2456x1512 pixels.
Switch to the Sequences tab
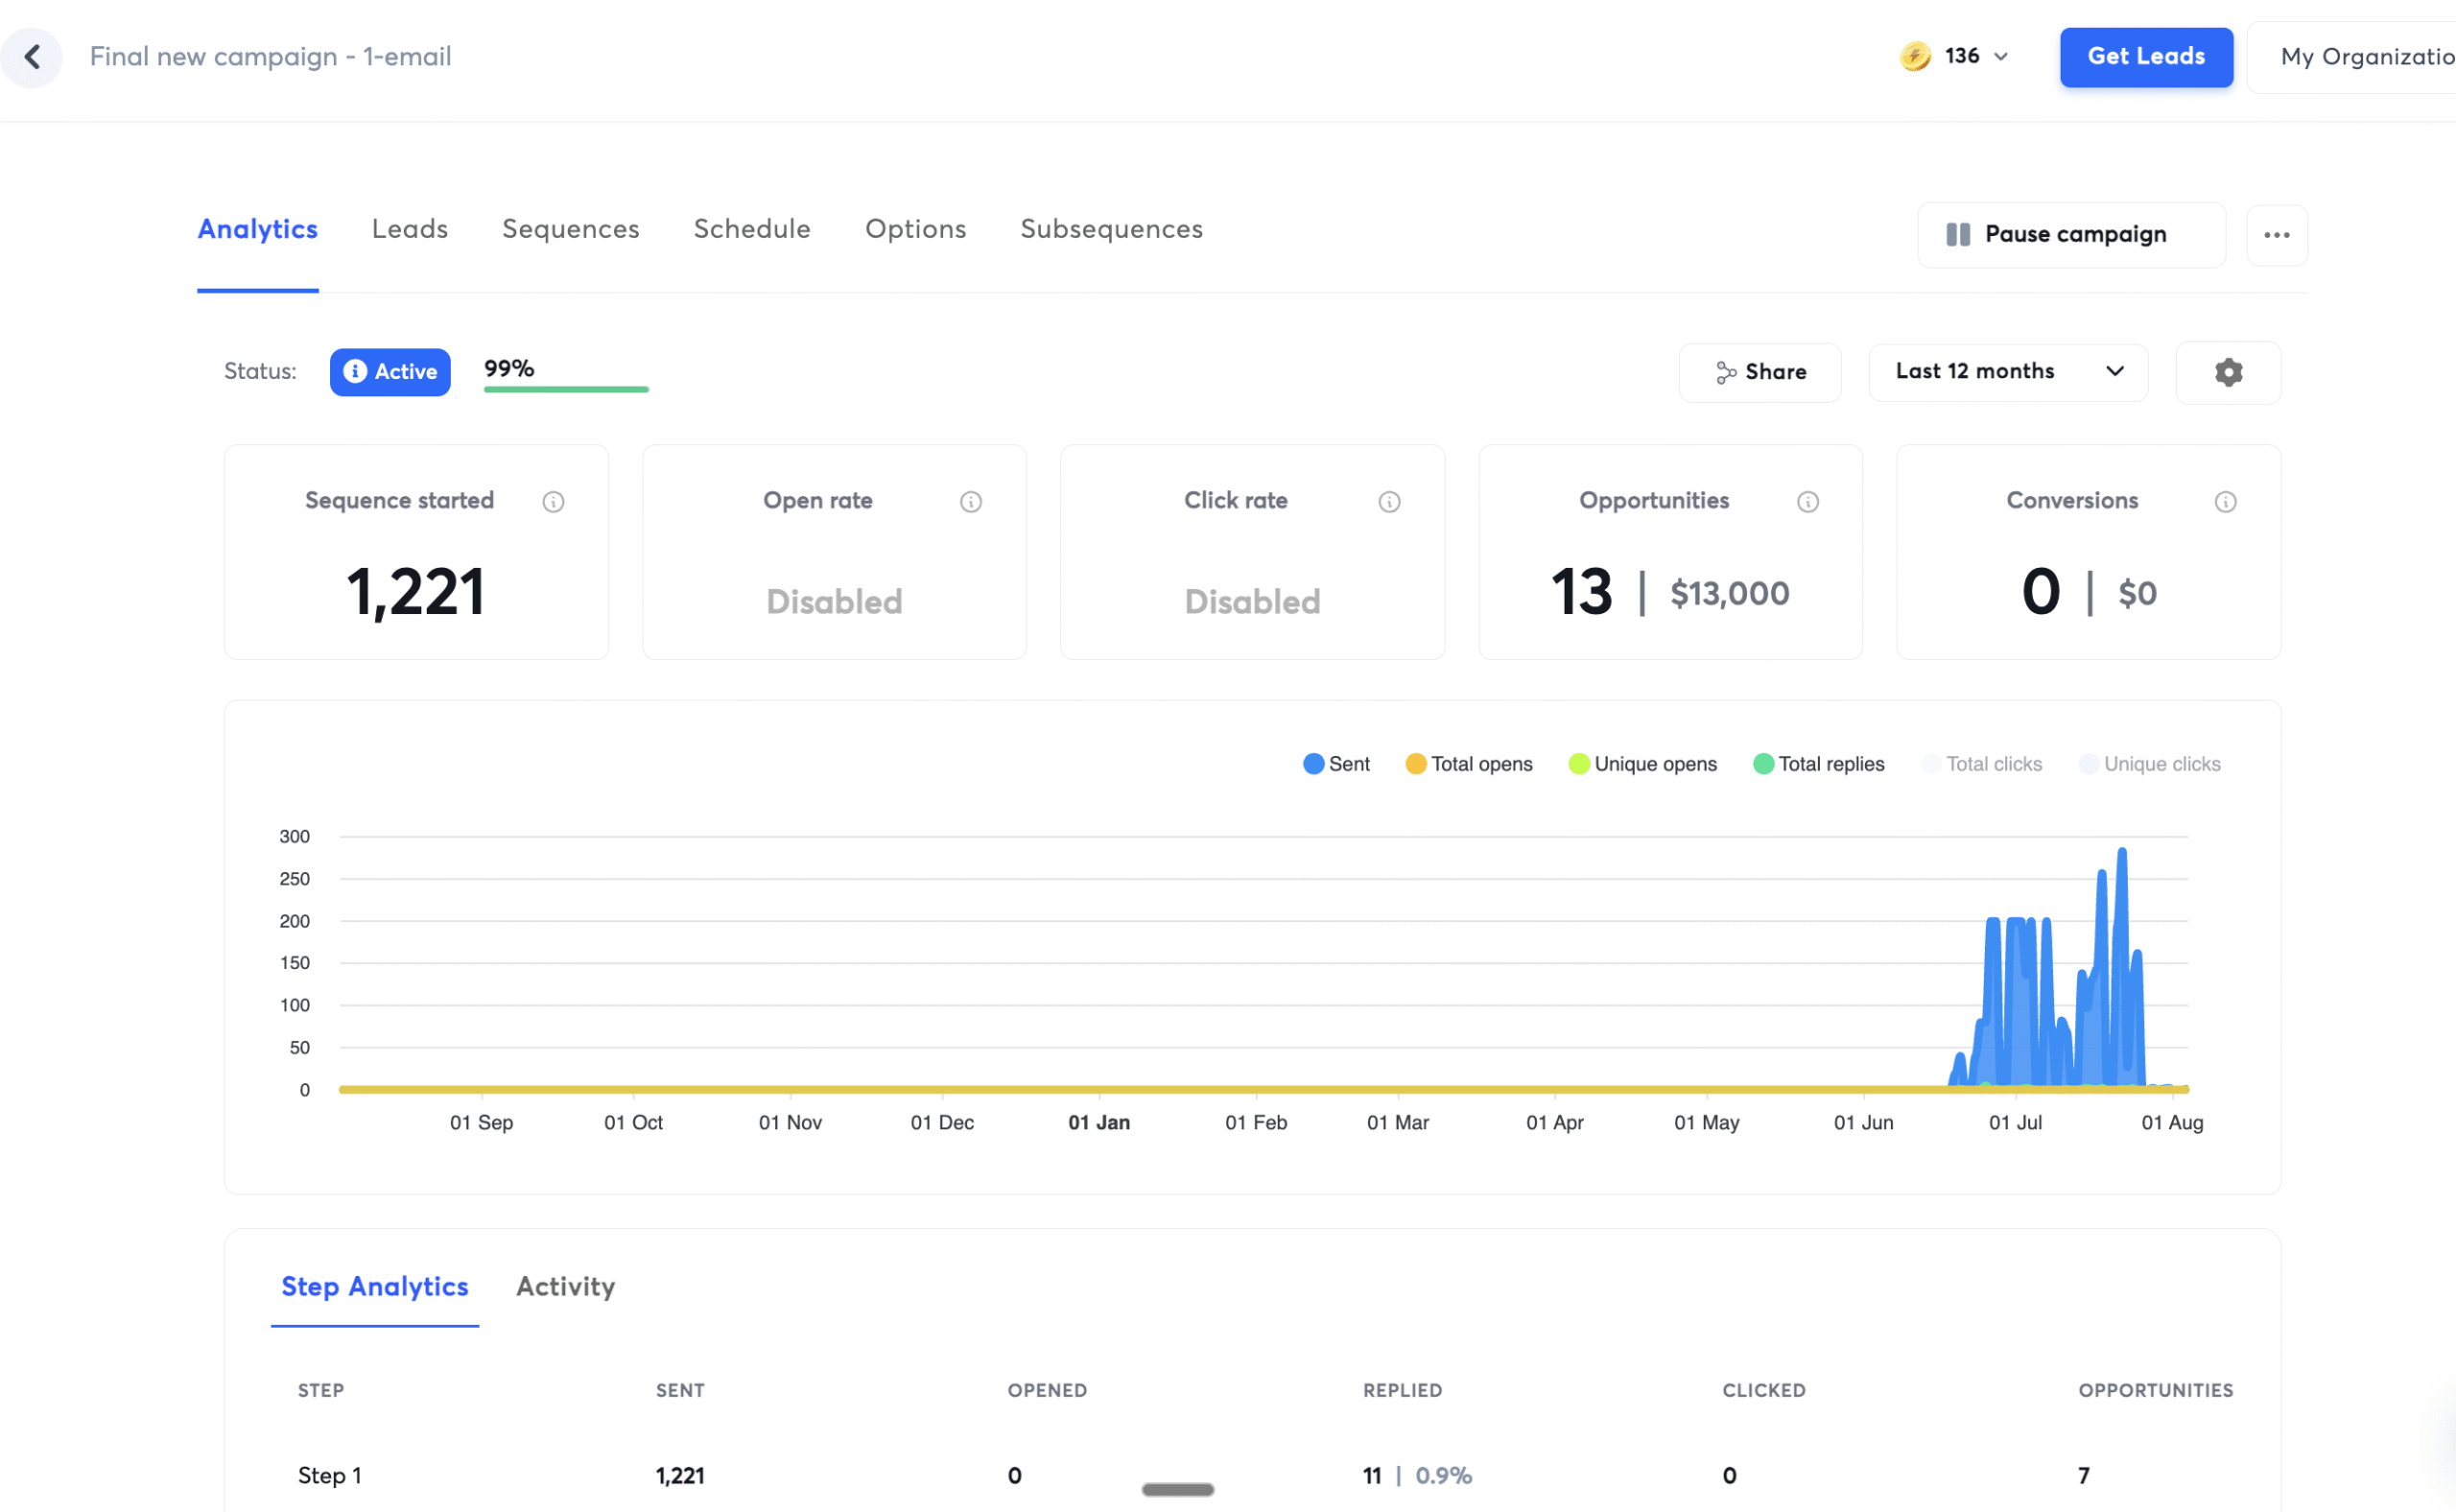pyautogui.click(x=570, y=229)
